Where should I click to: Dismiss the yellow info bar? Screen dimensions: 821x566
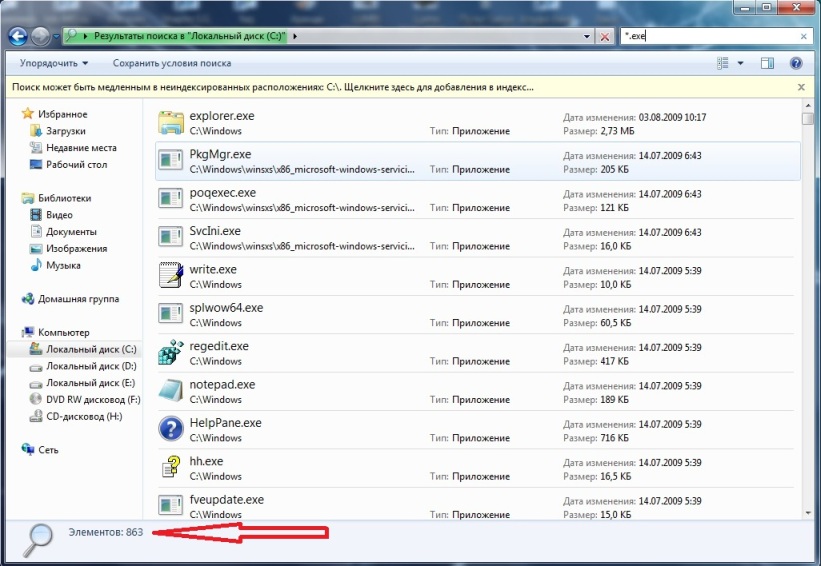click(801, 87)
